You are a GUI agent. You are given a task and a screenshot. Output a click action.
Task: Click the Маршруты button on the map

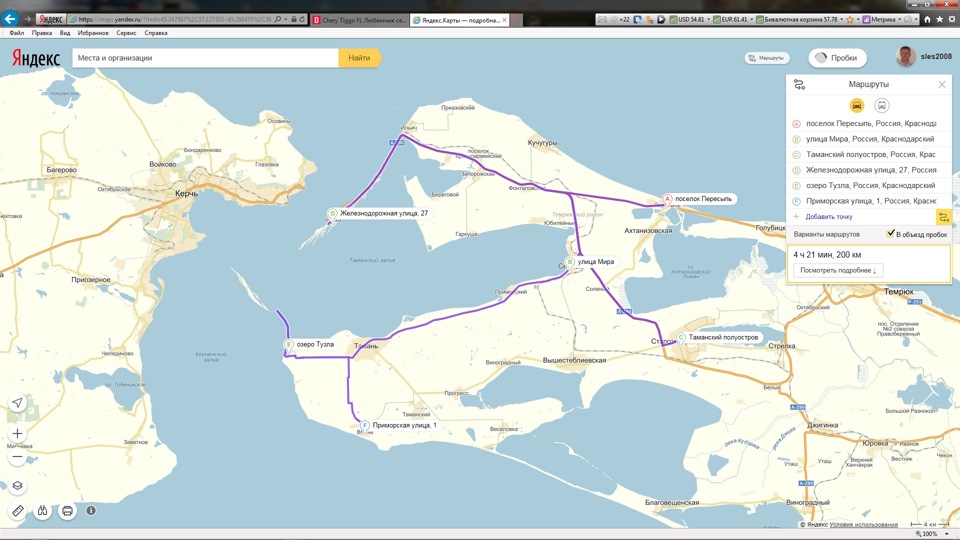point(767,58)
